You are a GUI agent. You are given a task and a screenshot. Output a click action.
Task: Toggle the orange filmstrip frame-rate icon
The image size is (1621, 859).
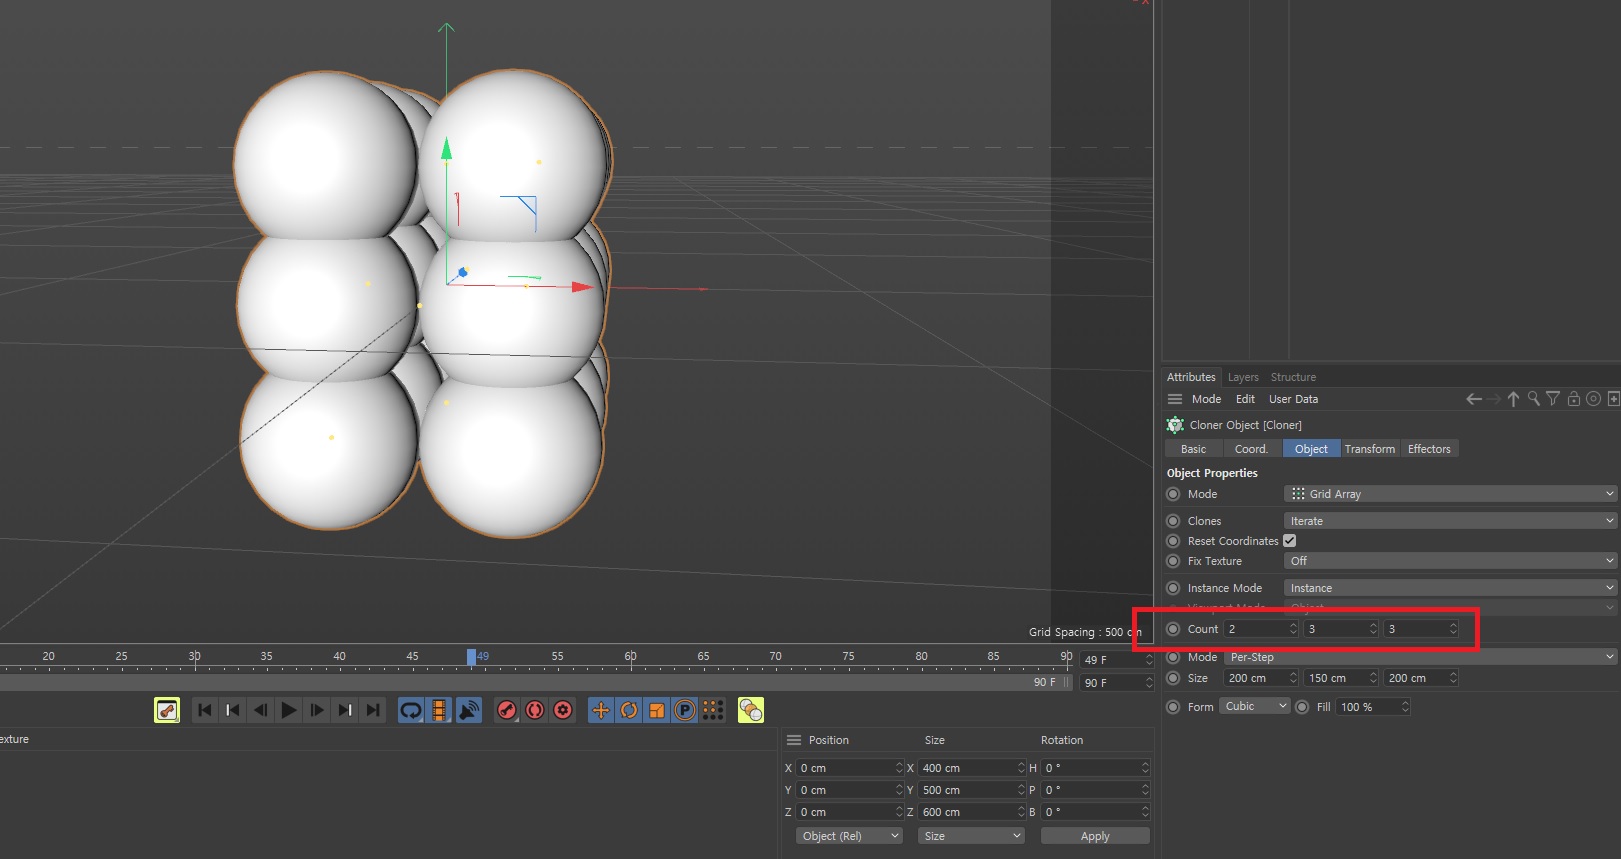pyautogui.click(x=439, y=710)
